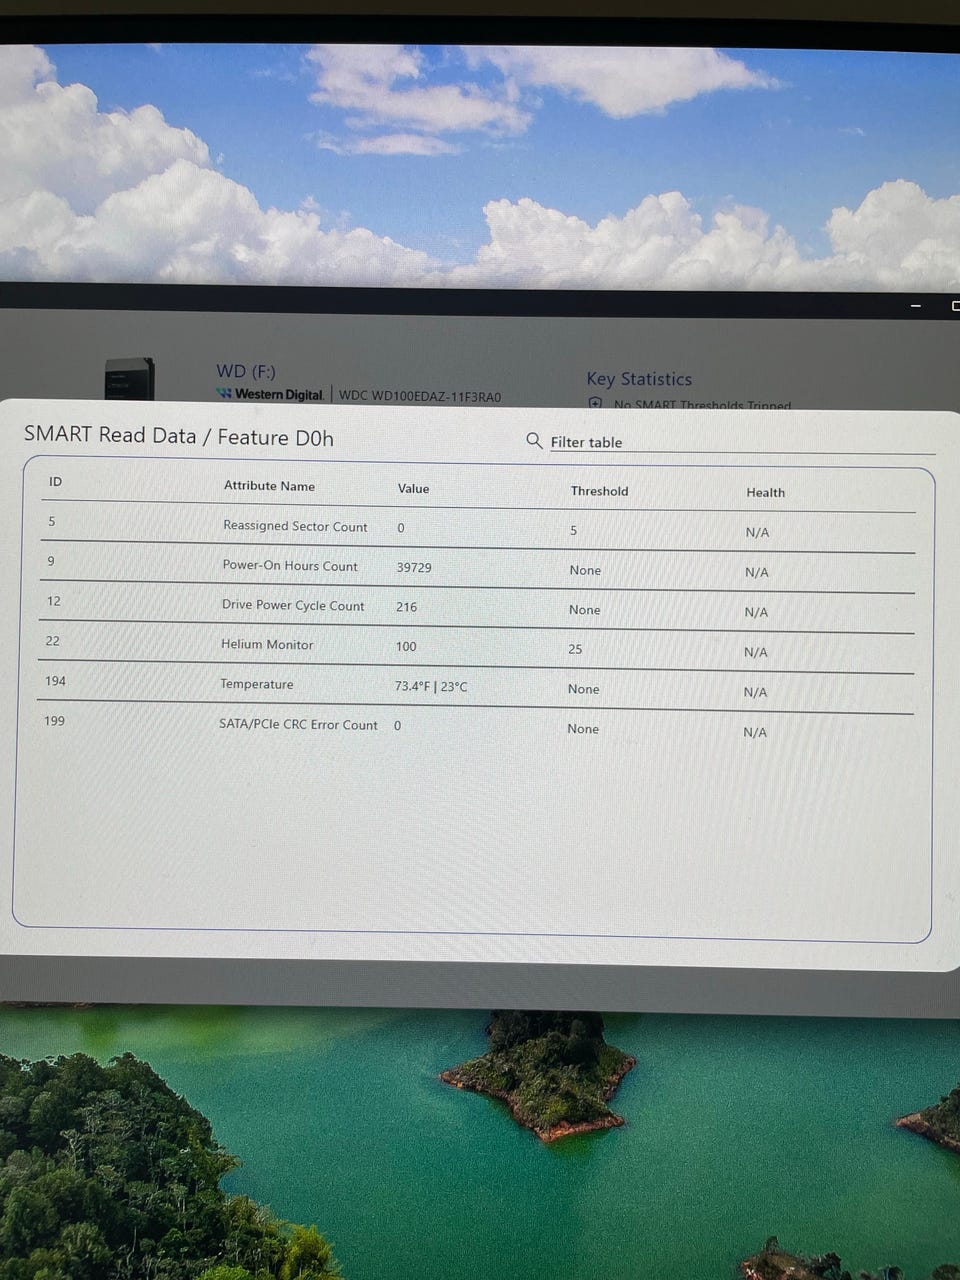Click the None threshold for Power-On Hours
Screen dimensions: 960x1280
[585, 570]
